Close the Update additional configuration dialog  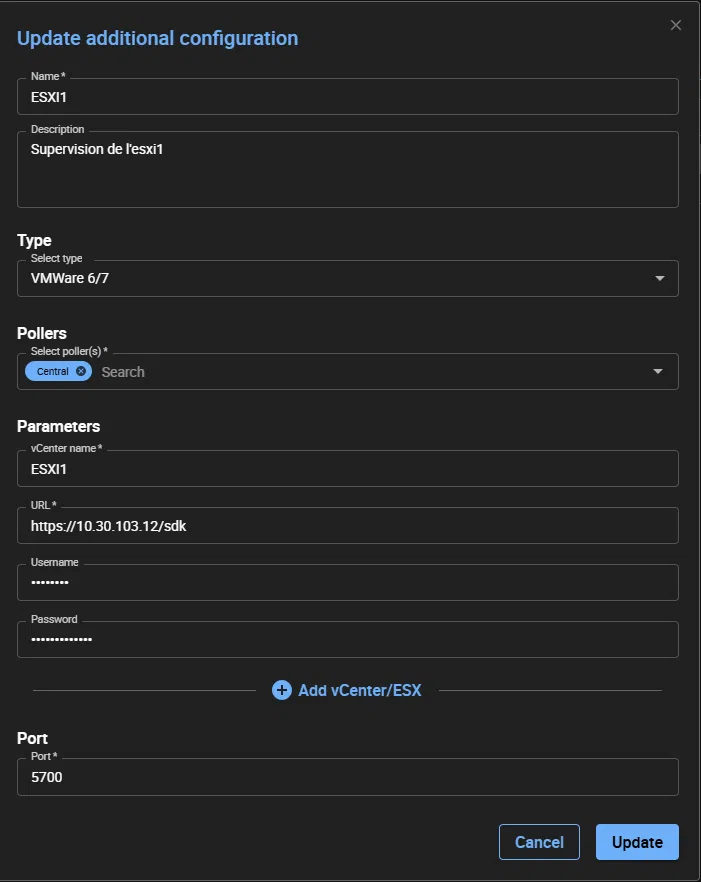point(676,25)
